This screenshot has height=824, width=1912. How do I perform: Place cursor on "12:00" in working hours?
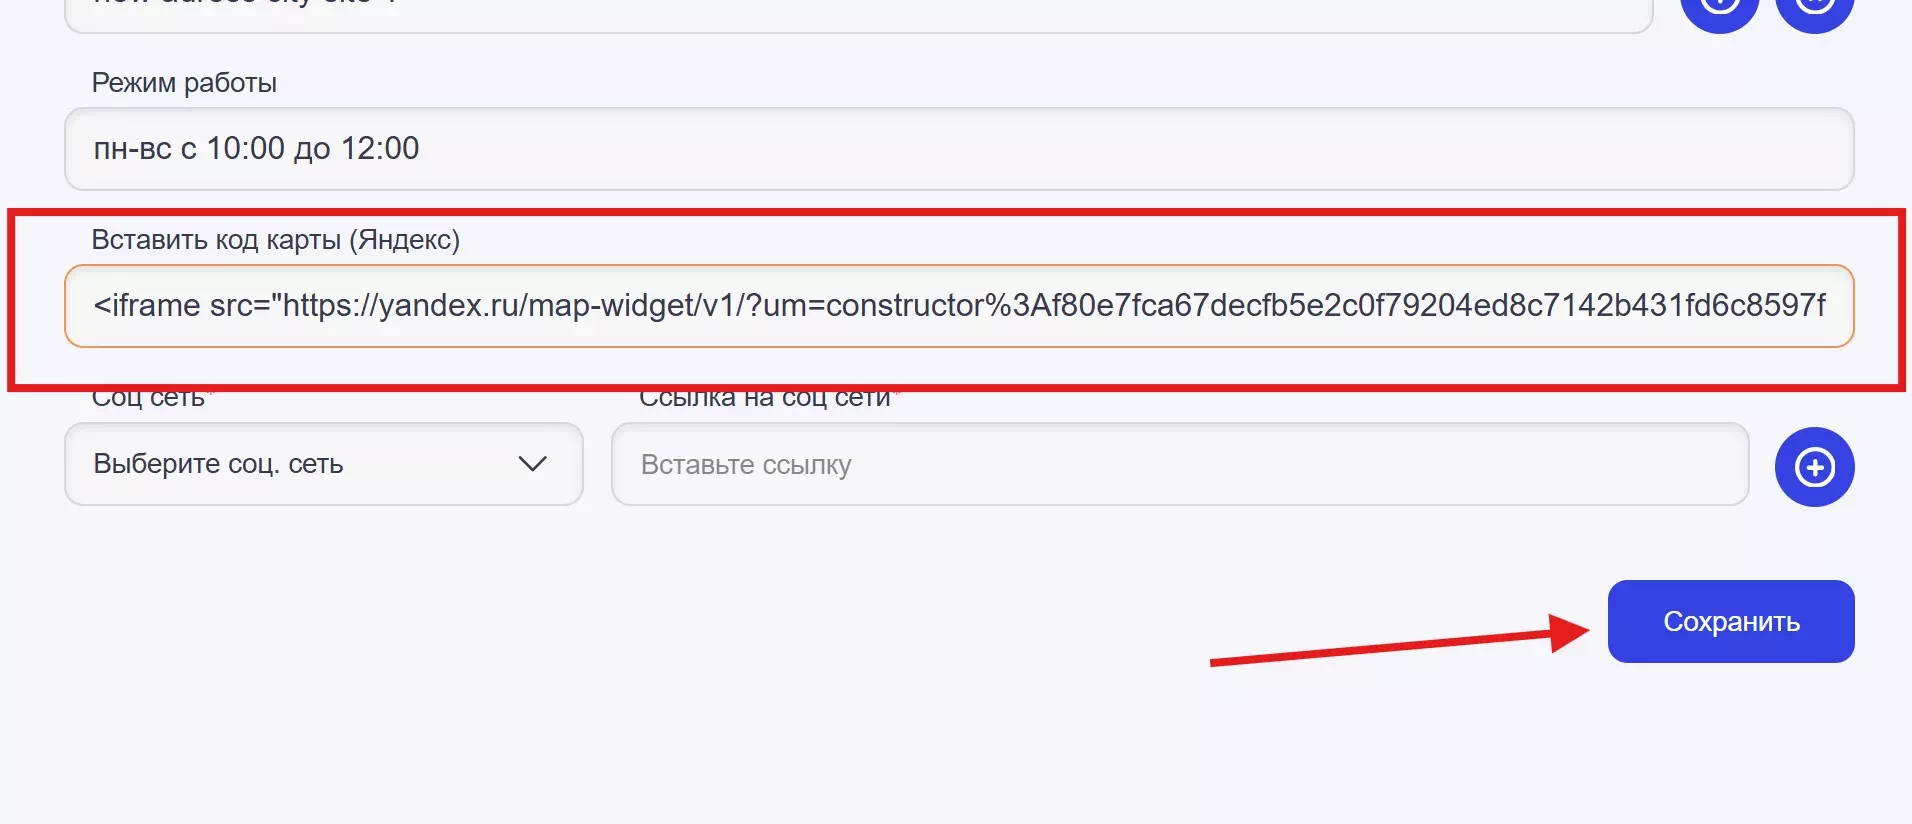pyautogui.click(x=380, y=149)
